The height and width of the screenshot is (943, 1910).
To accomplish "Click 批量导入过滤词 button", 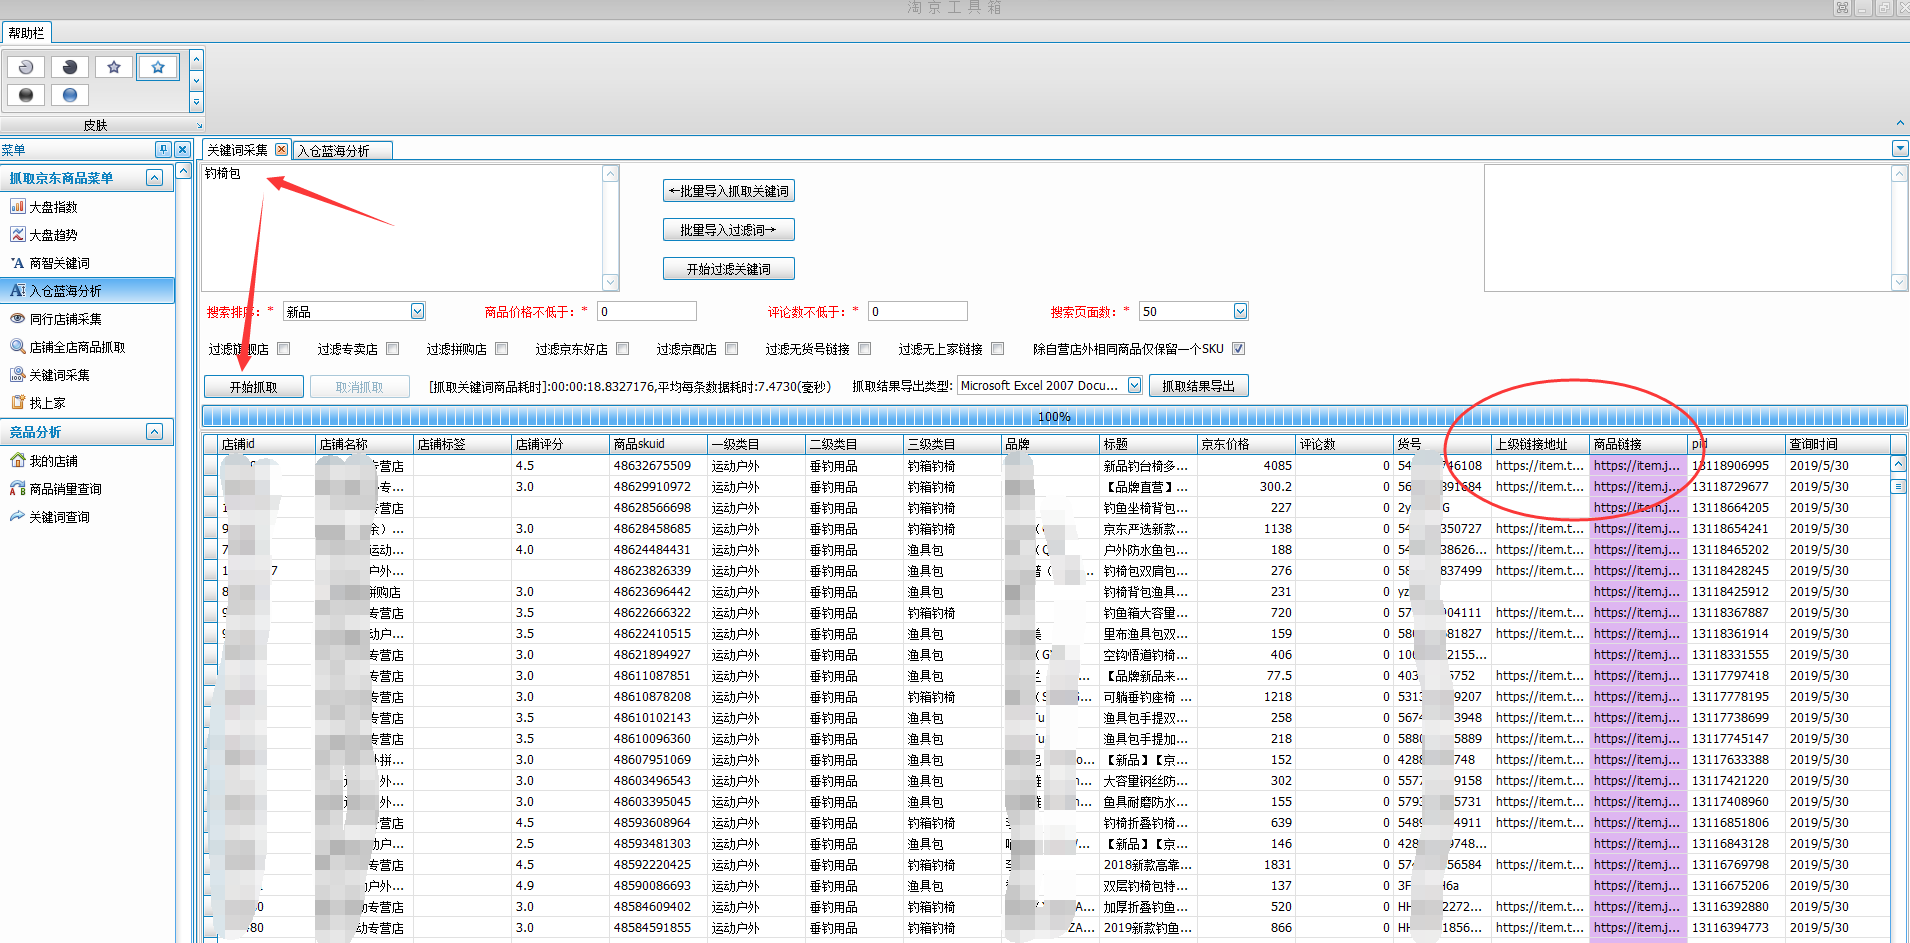I will coord(729,230).
